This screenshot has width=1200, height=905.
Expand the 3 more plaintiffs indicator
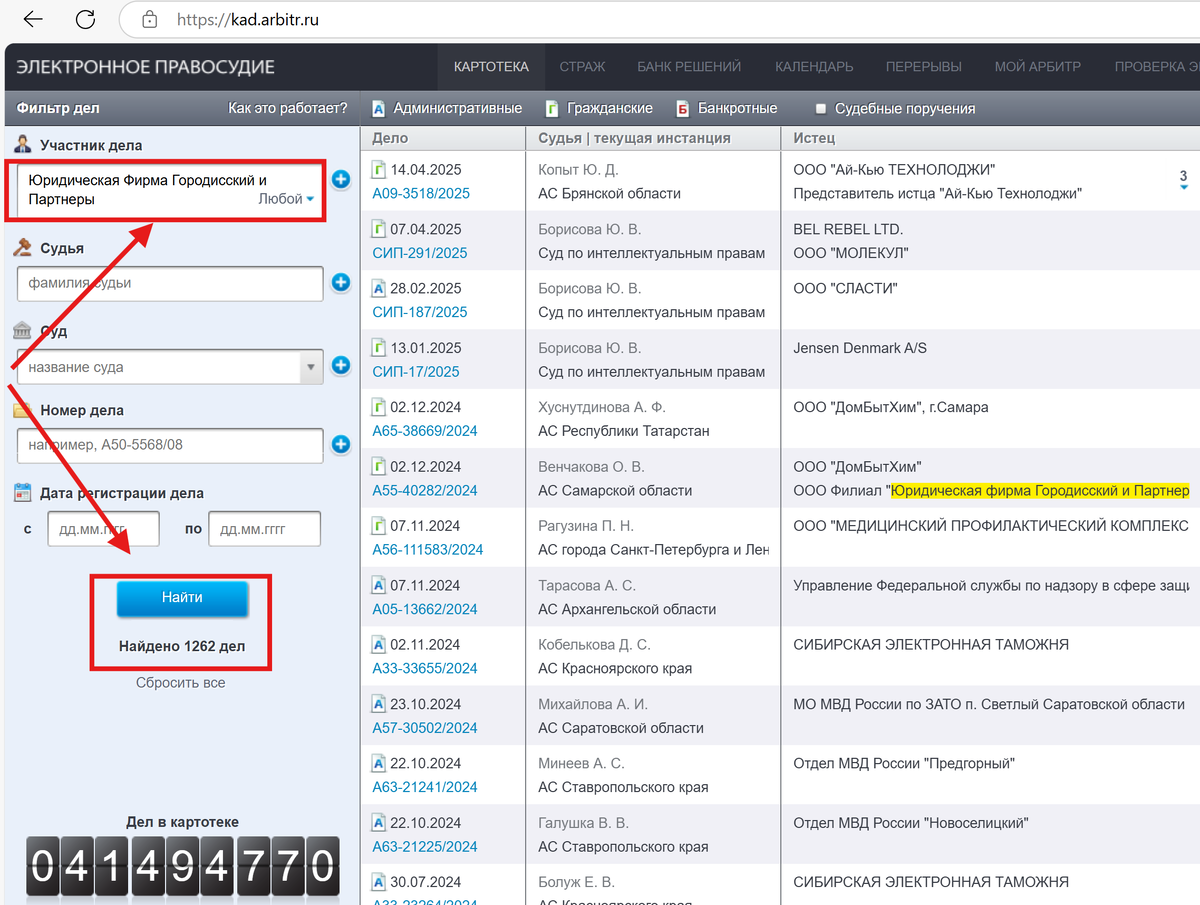click(x=1184, y=179)
